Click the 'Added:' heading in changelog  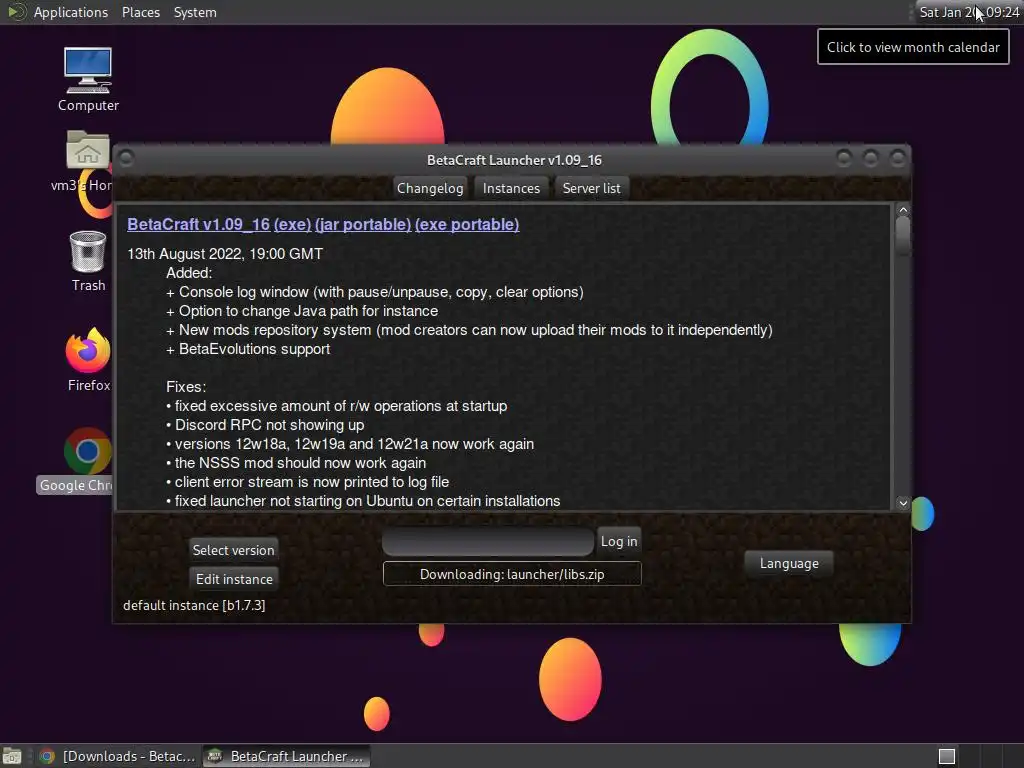coord(189,273)
